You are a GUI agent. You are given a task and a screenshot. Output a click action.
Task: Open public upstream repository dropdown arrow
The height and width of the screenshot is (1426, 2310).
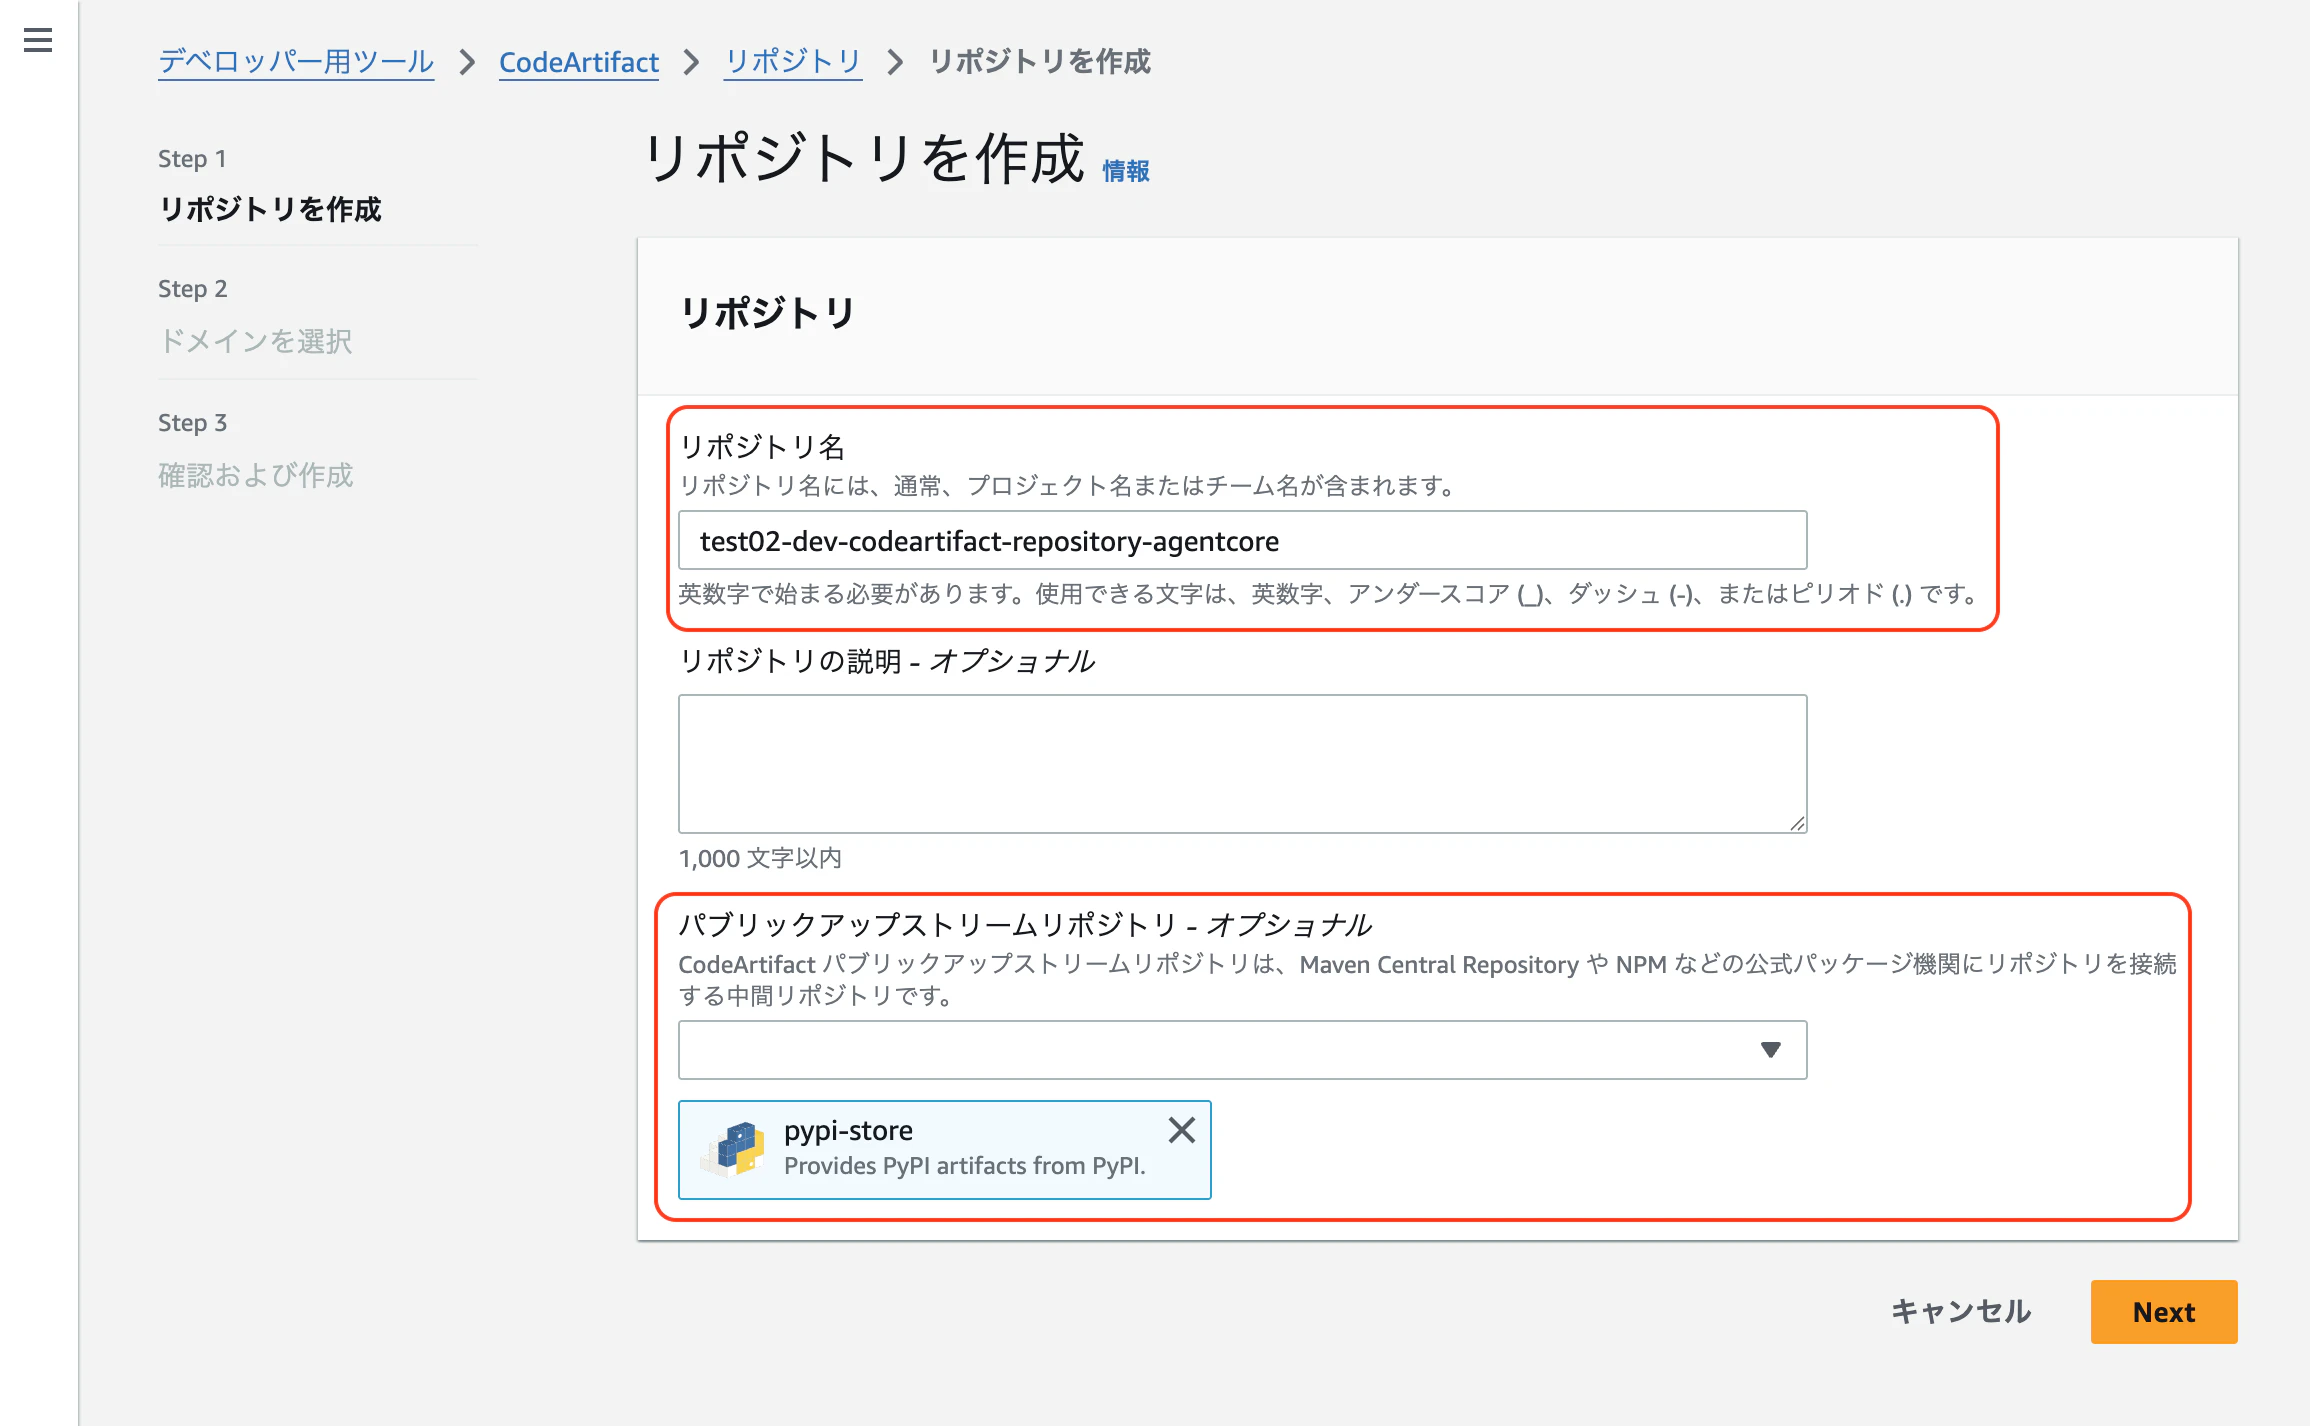(1770, 1050)
